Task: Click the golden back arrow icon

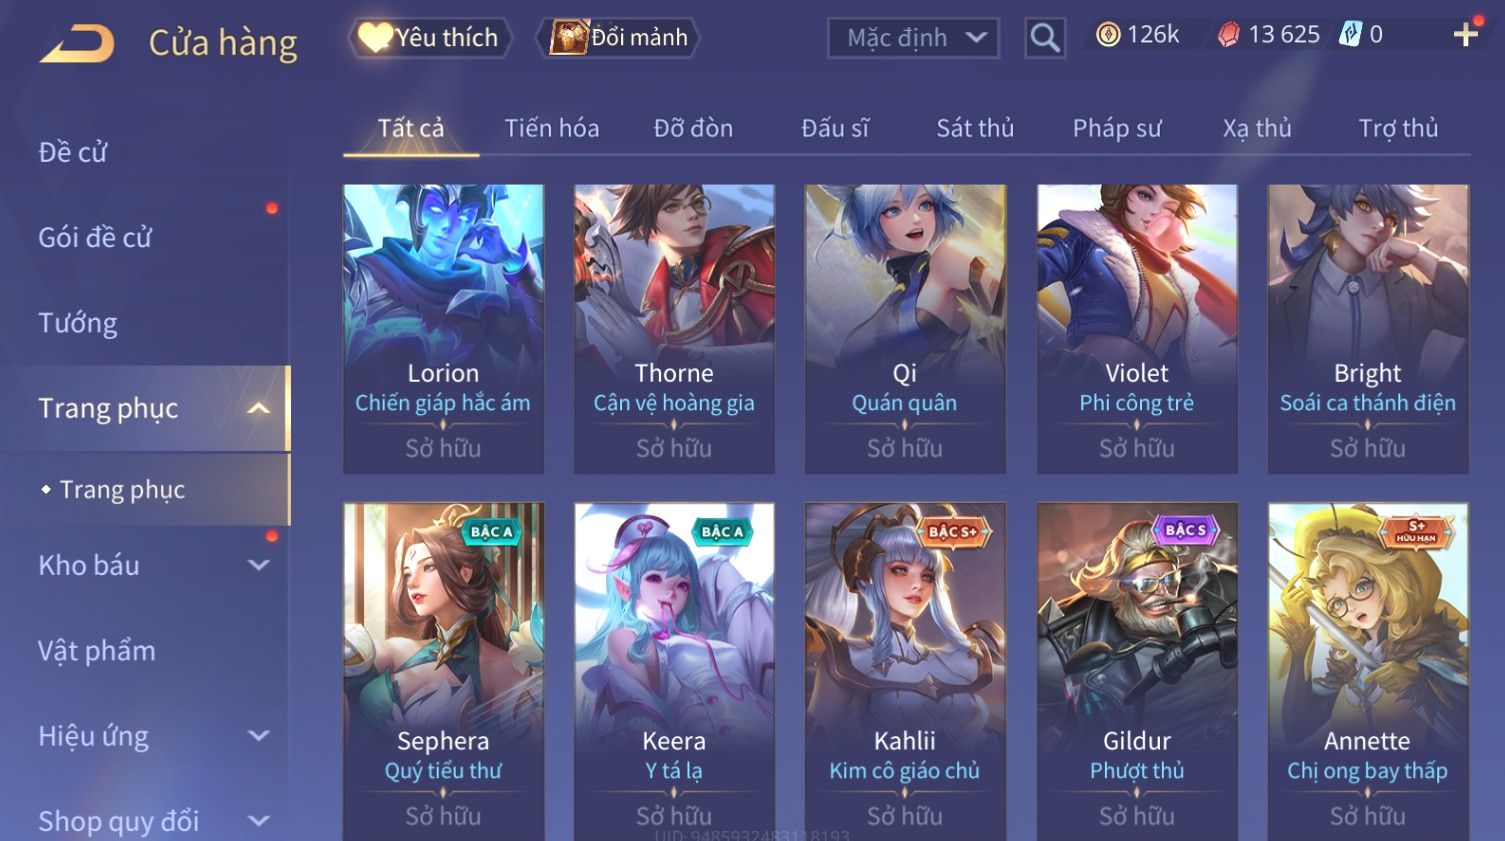Action: tap(77, 43)
